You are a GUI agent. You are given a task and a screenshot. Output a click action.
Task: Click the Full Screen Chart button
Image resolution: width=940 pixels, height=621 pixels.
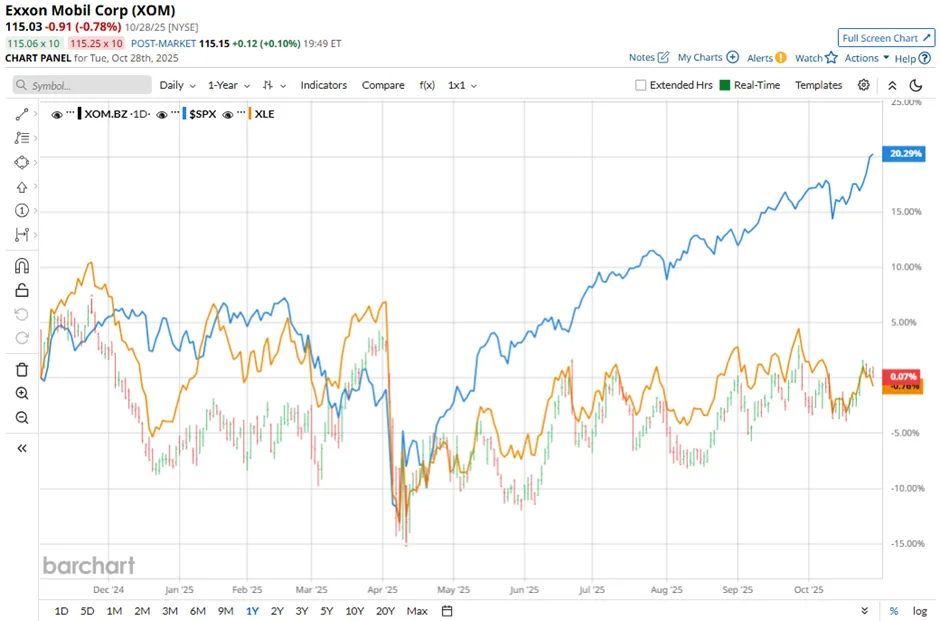[885, 37]
